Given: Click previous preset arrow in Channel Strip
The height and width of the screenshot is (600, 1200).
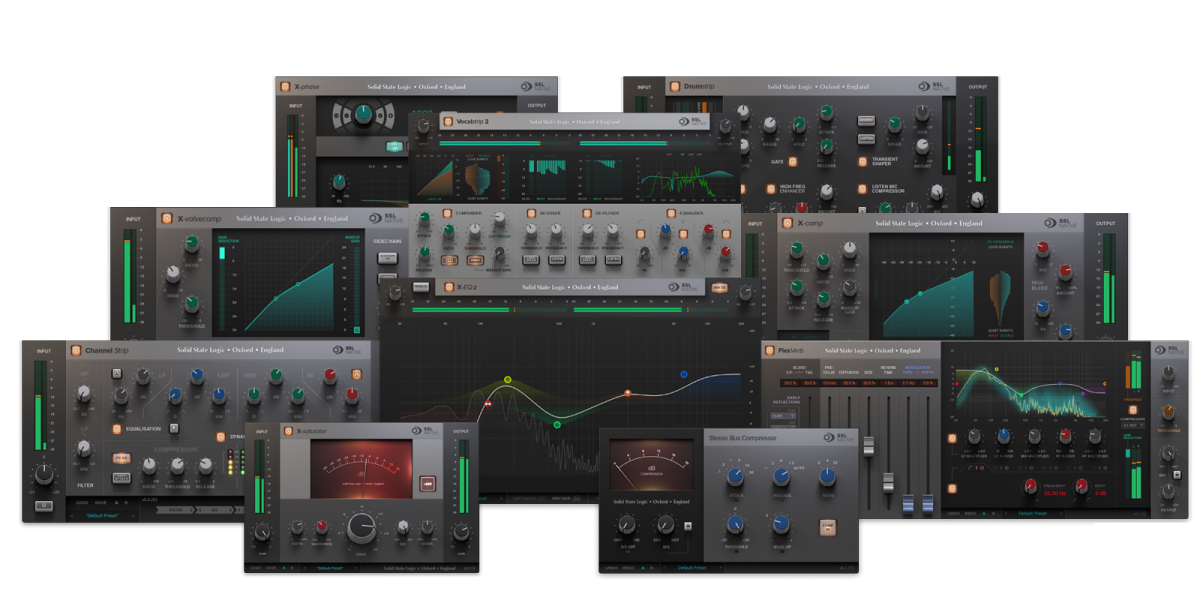Looking at the screenshot, I should [x=71, y=515].
